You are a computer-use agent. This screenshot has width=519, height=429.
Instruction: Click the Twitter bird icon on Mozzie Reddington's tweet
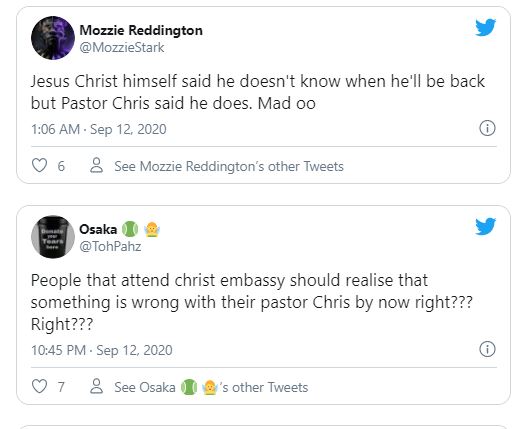click(485, 27)
